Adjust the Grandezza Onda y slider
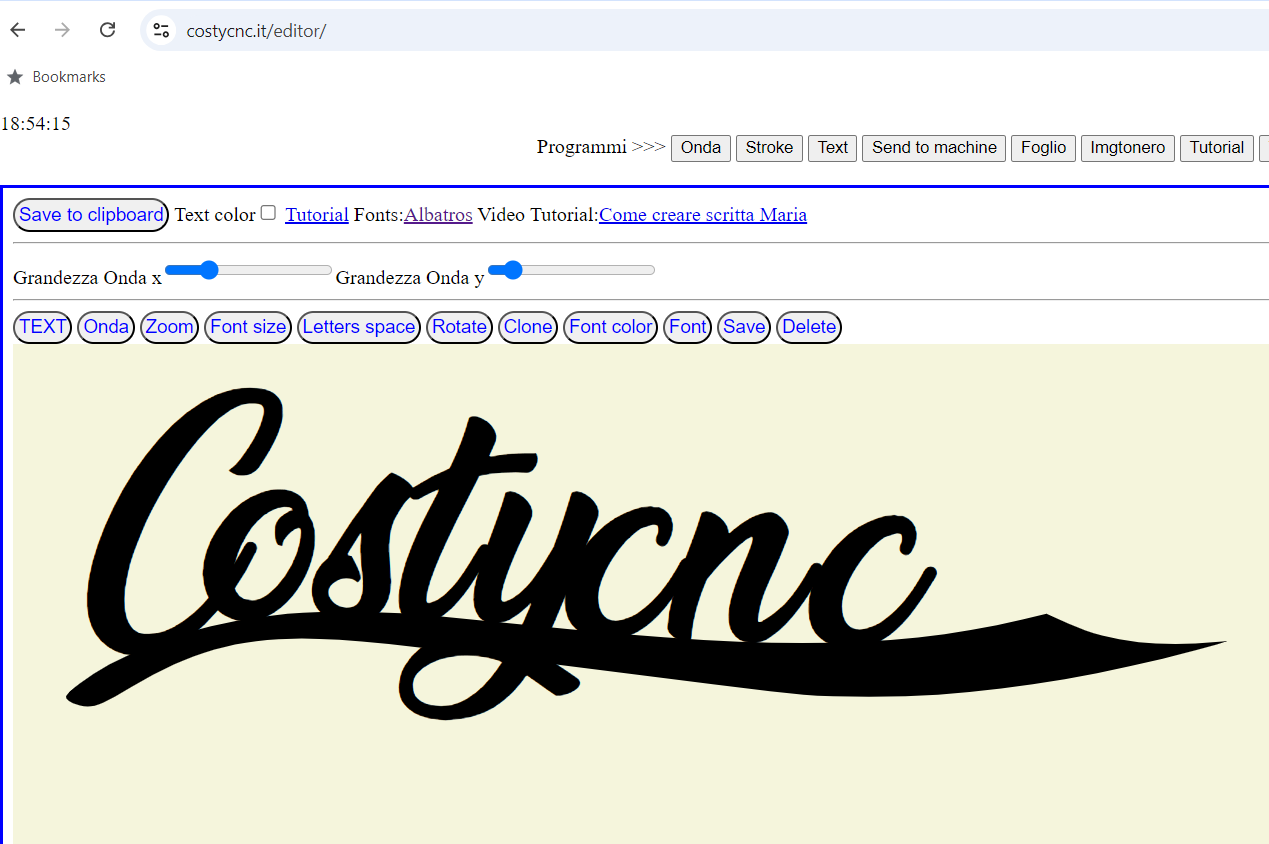 (x=571, y=270)
